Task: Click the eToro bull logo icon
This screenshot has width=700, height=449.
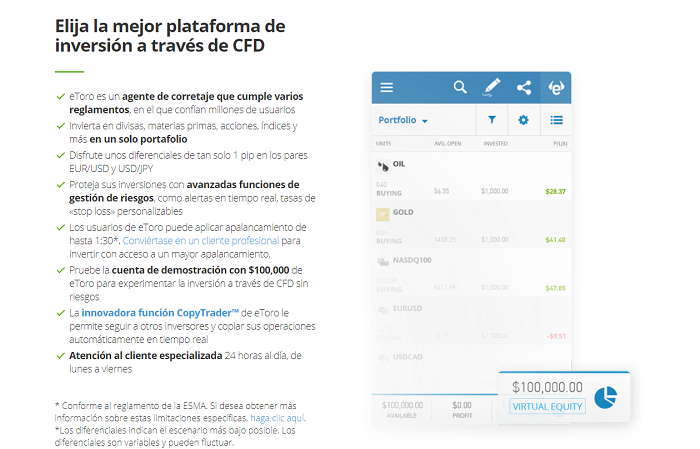Action: [x=556, y=87]
